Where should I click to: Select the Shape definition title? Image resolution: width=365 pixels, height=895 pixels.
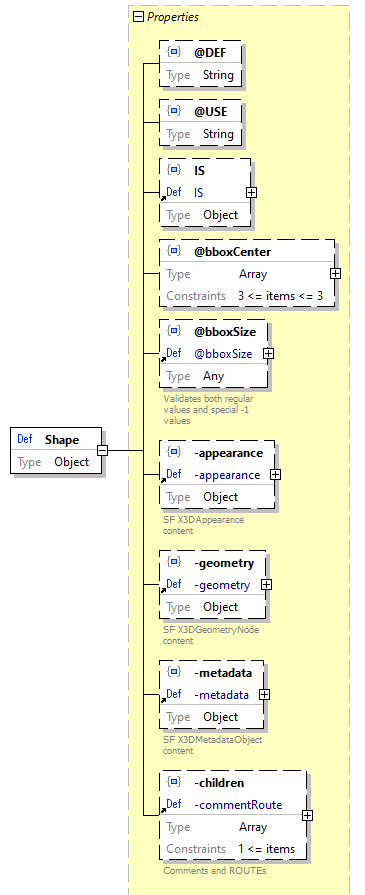tap(62, 440)
